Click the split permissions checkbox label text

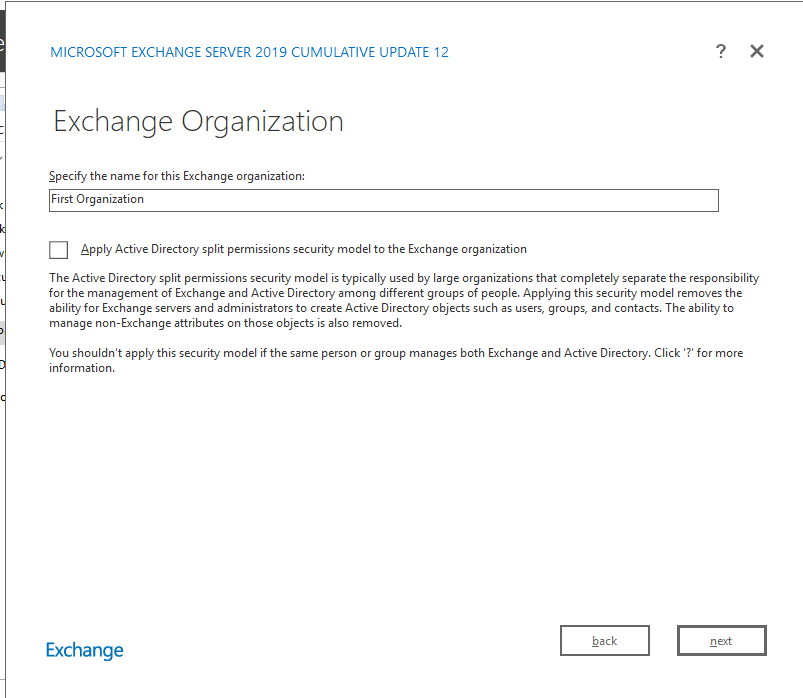304,249
